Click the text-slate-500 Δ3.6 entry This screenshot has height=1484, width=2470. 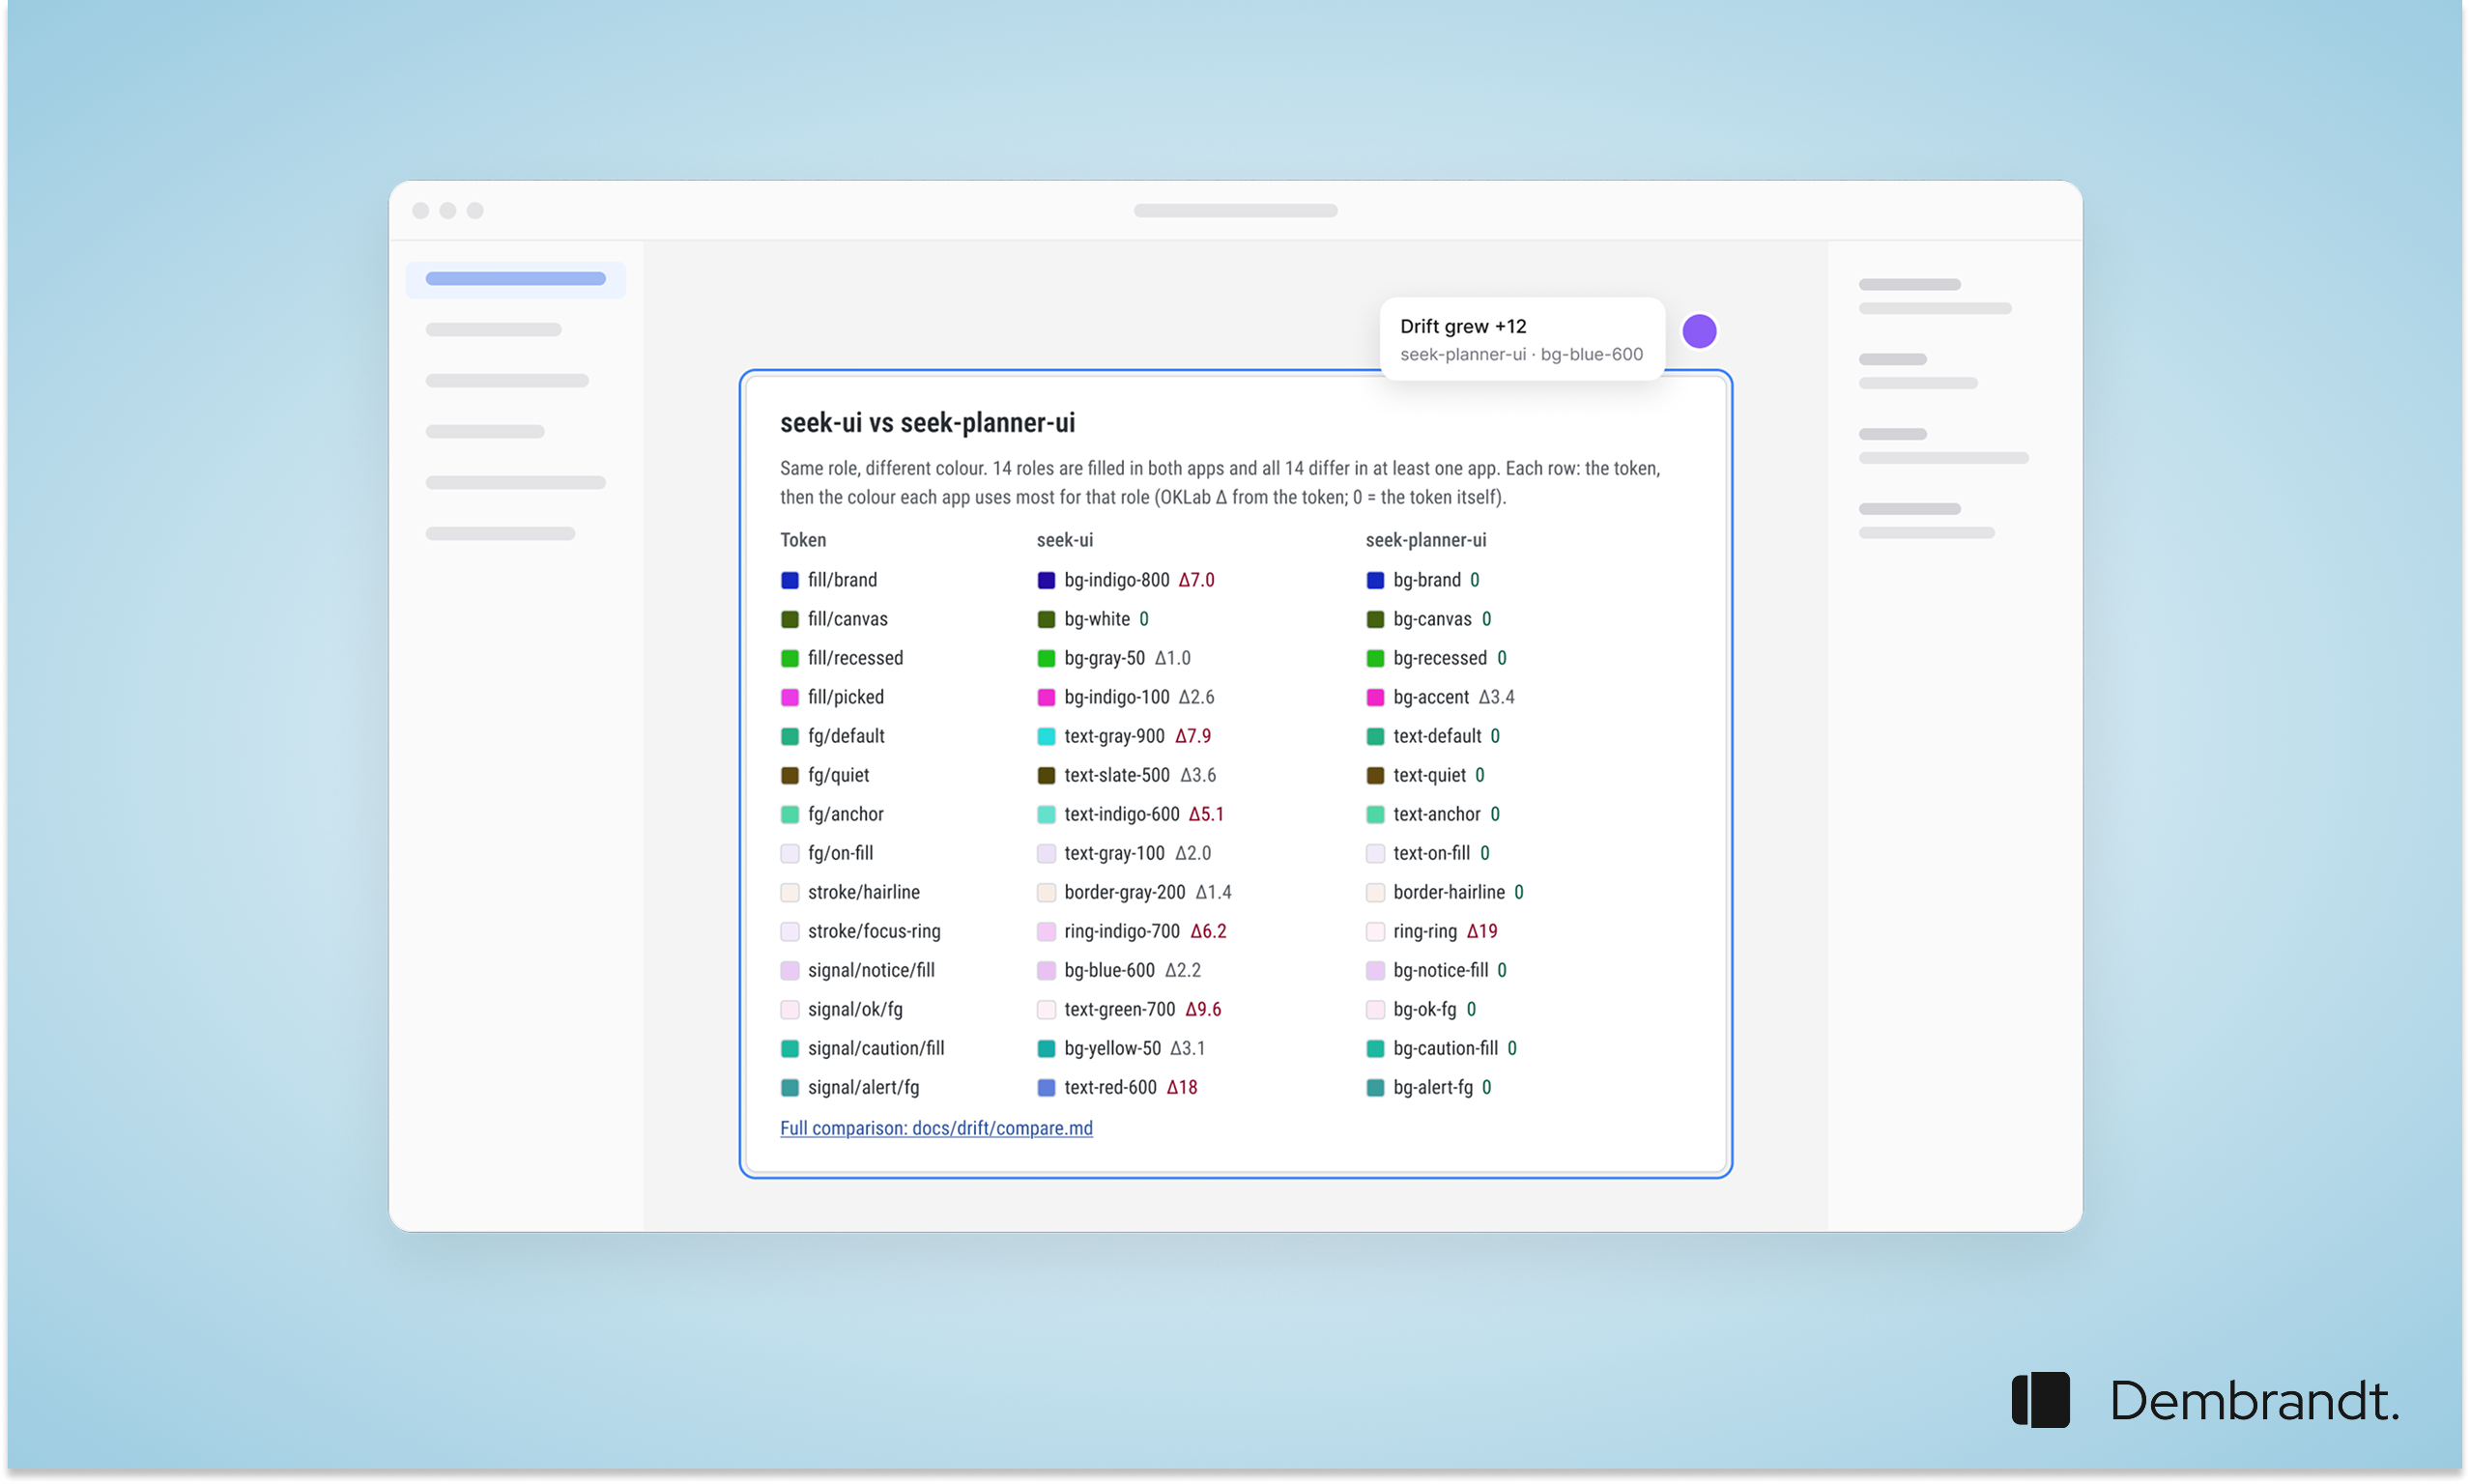coord(1140,775)
